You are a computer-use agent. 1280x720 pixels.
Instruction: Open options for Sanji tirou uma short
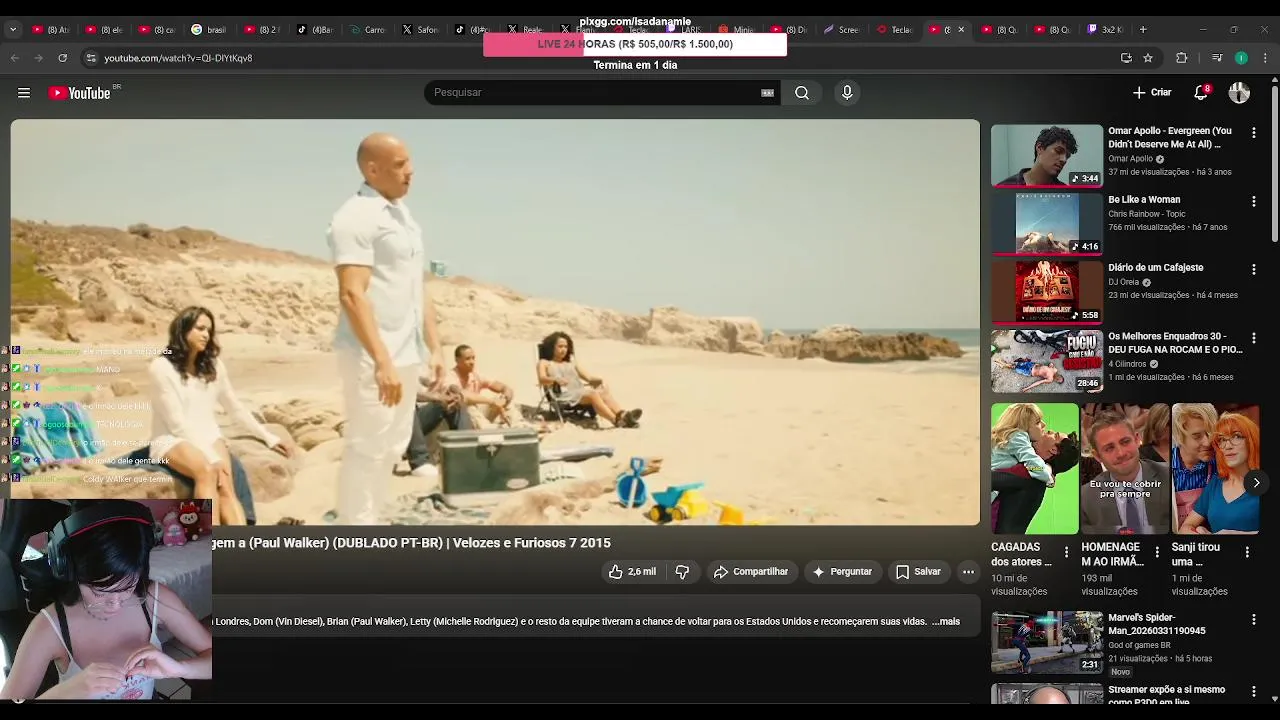tap(1247, 552)
